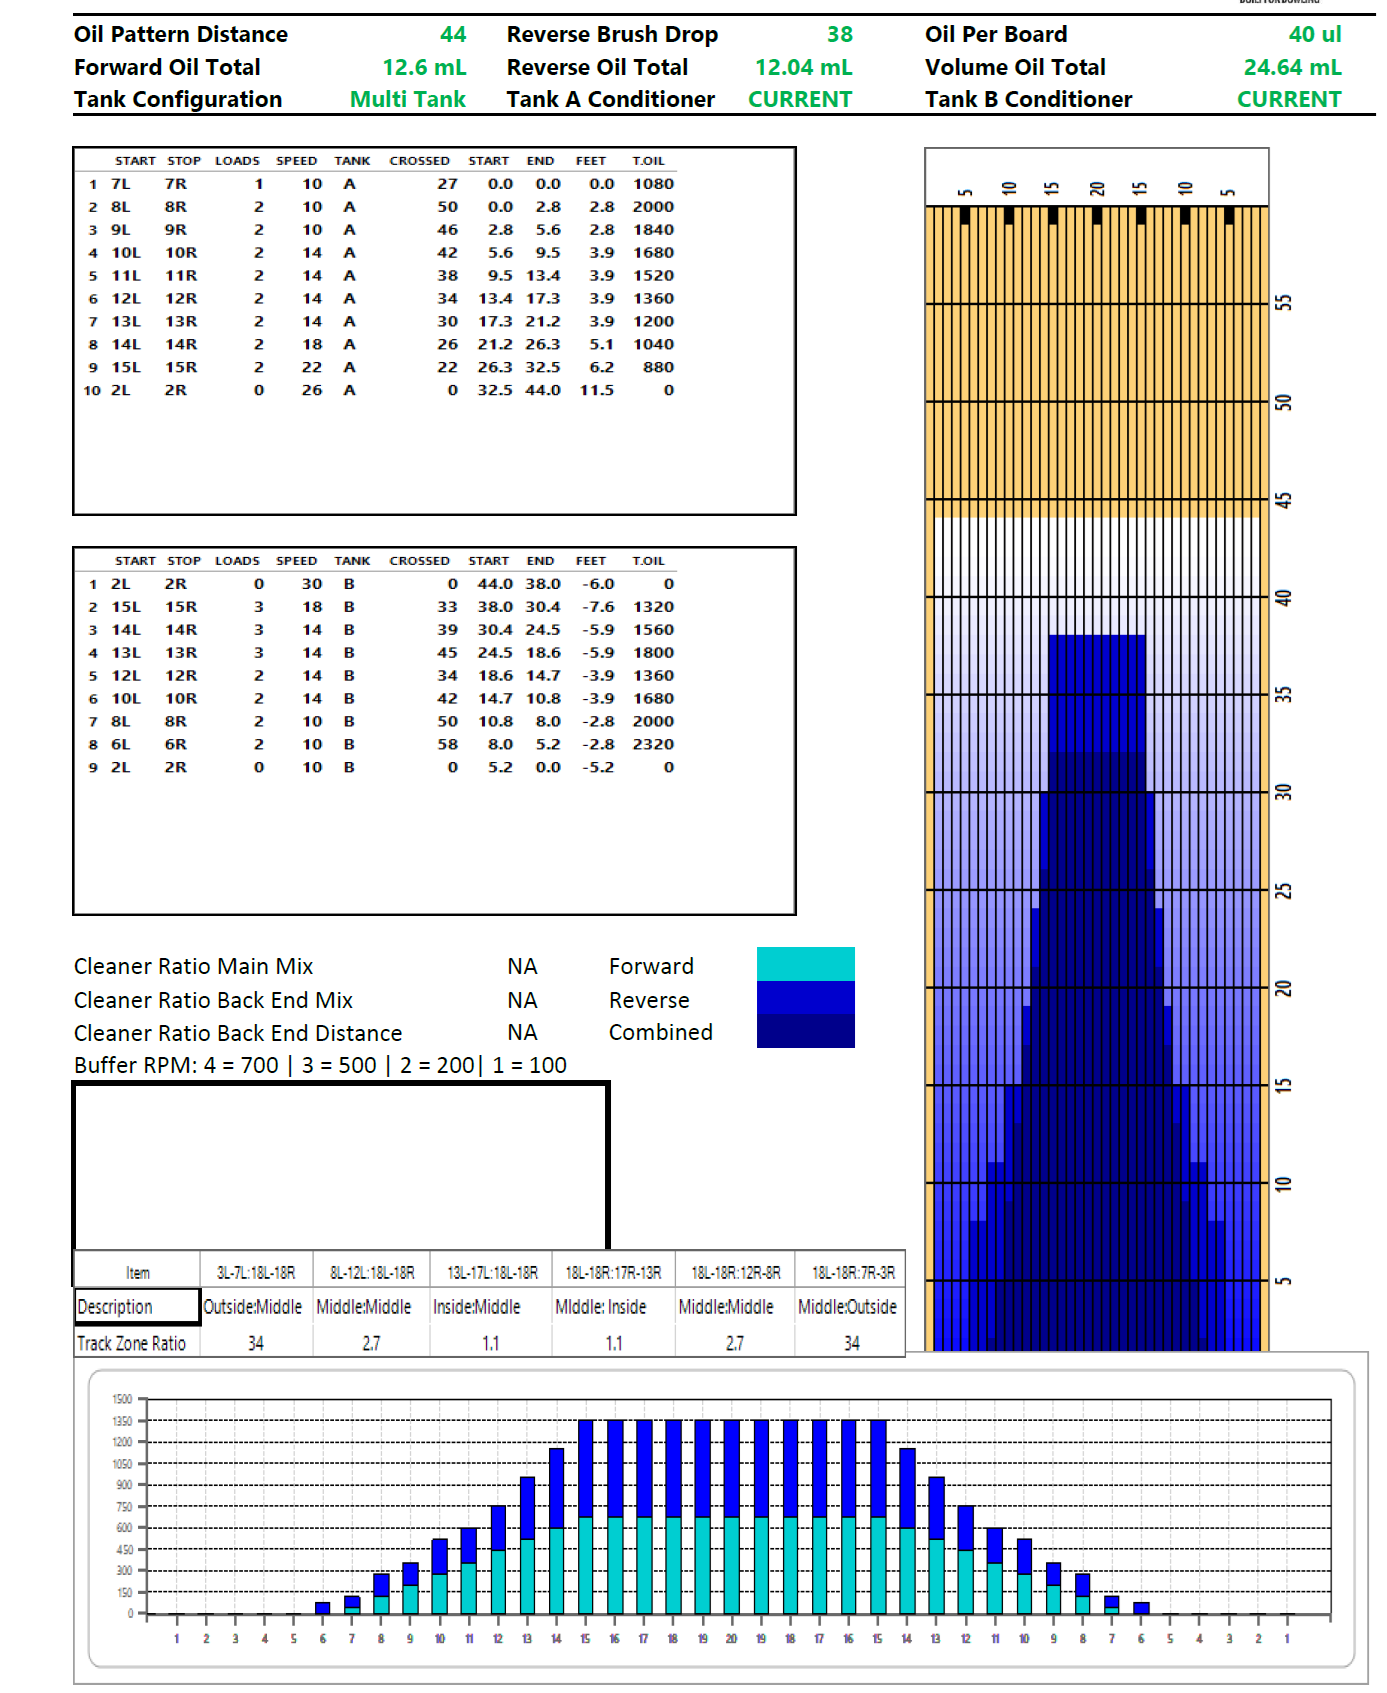Image resolution: width=1387 pixels, height=1693 pixels.
Task: Click the 45 foot marker on lane graph
Action: [1284, 500]
